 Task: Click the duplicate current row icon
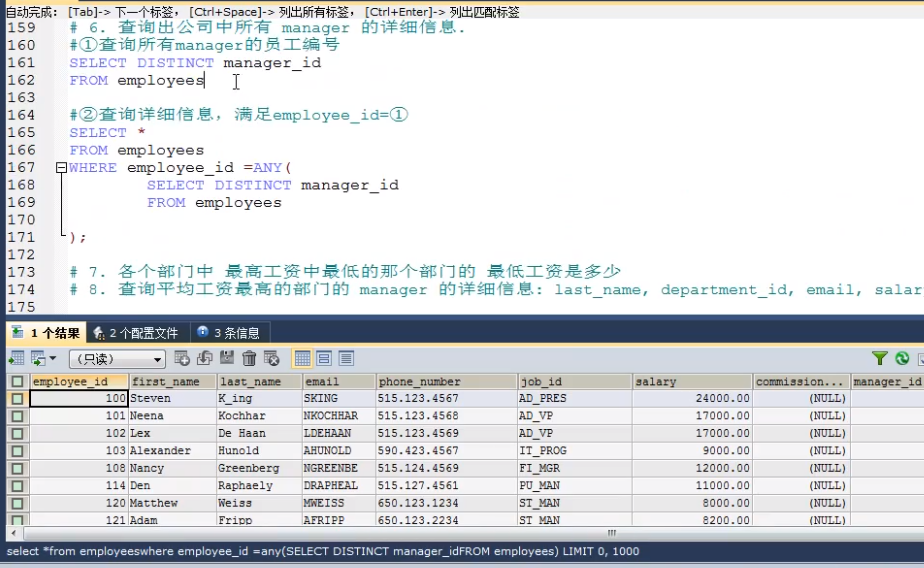204,358
